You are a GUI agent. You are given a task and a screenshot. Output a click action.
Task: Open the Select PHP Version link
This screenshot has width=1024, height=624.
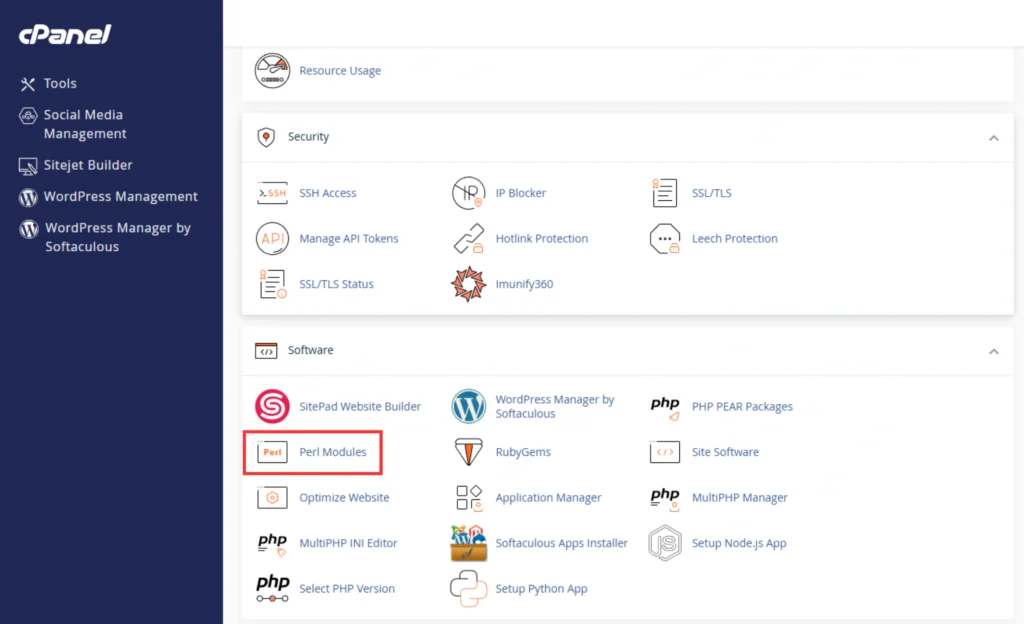coord(347,589)
